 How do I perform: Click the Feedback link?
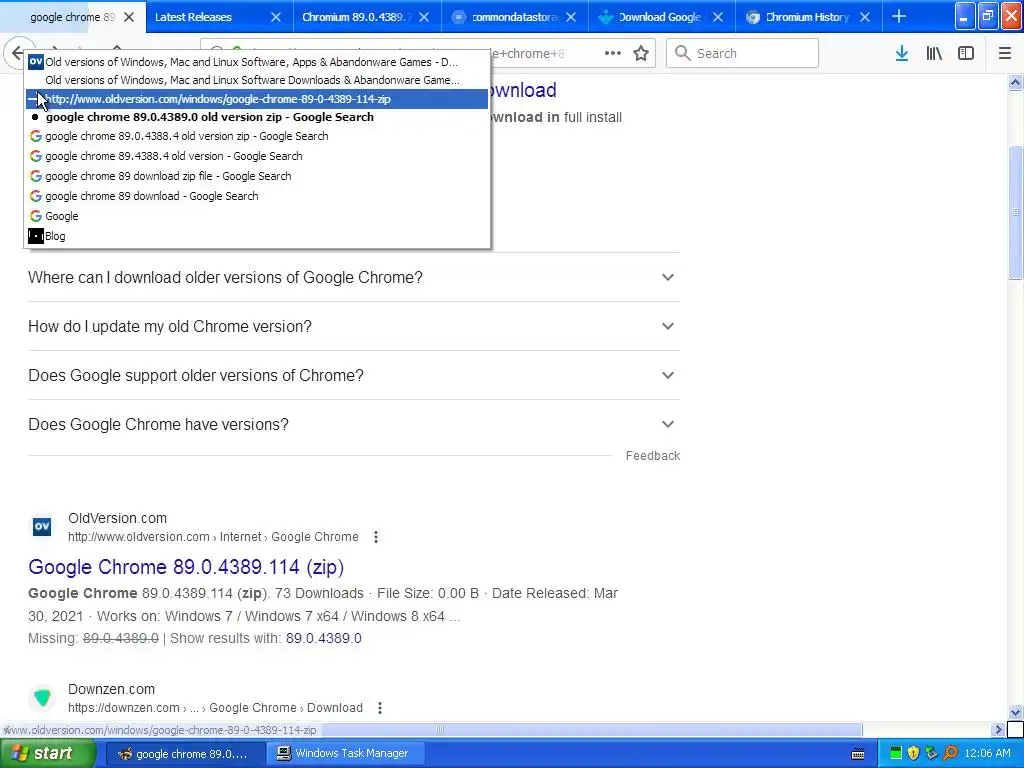(652, 456)
